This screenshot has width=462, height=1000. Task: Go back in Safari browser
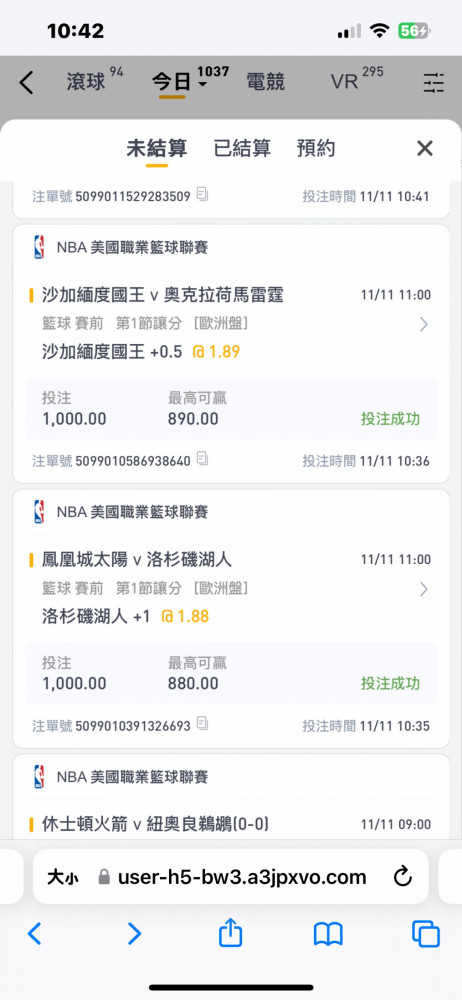34,934
